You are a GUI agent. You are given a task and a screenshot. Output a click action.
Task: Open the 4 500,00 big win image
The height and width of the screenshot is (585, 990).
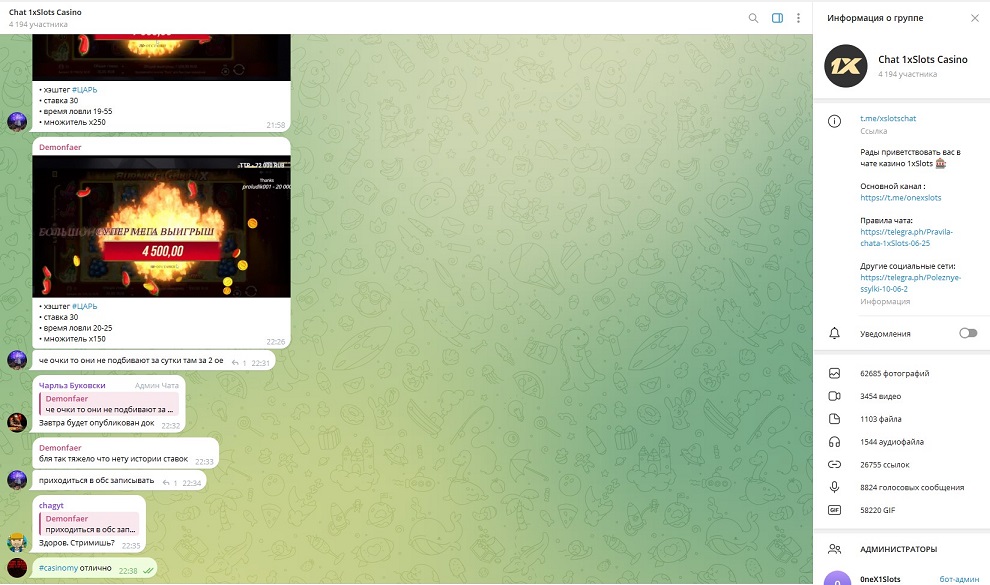click(x=162, y=226)
